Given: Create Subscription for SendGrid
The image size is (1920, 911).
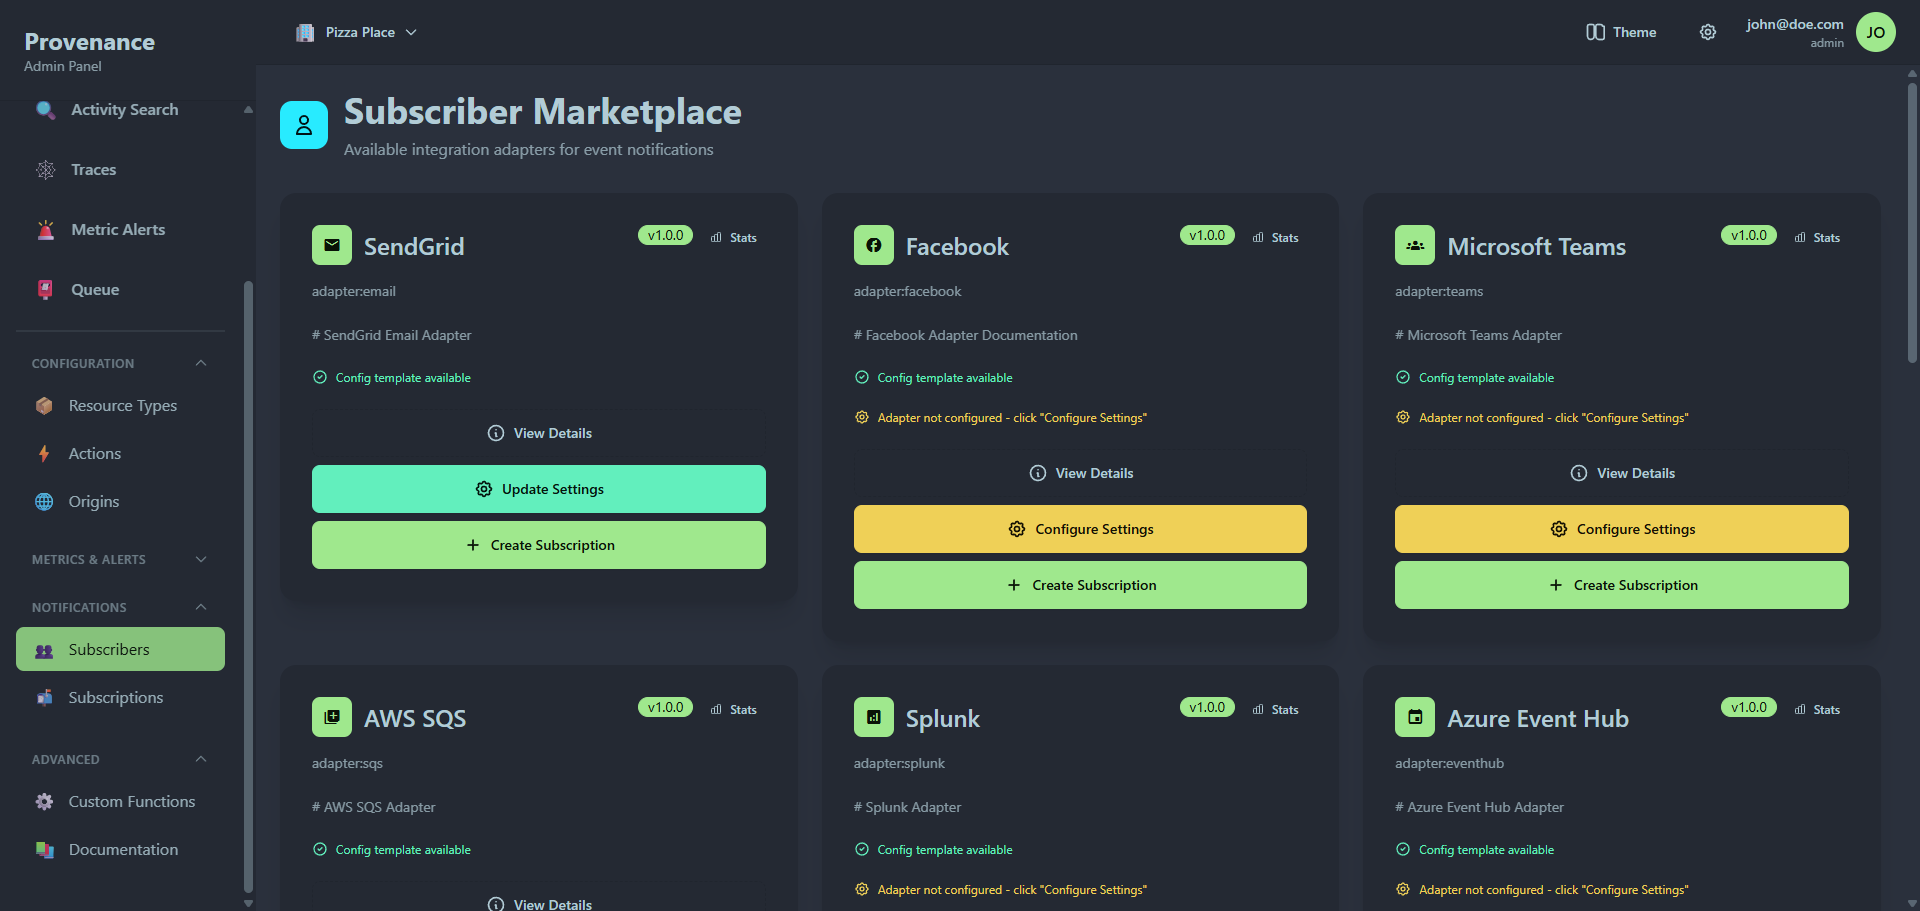Looking at the screenshot, I should tap(539, 545).
